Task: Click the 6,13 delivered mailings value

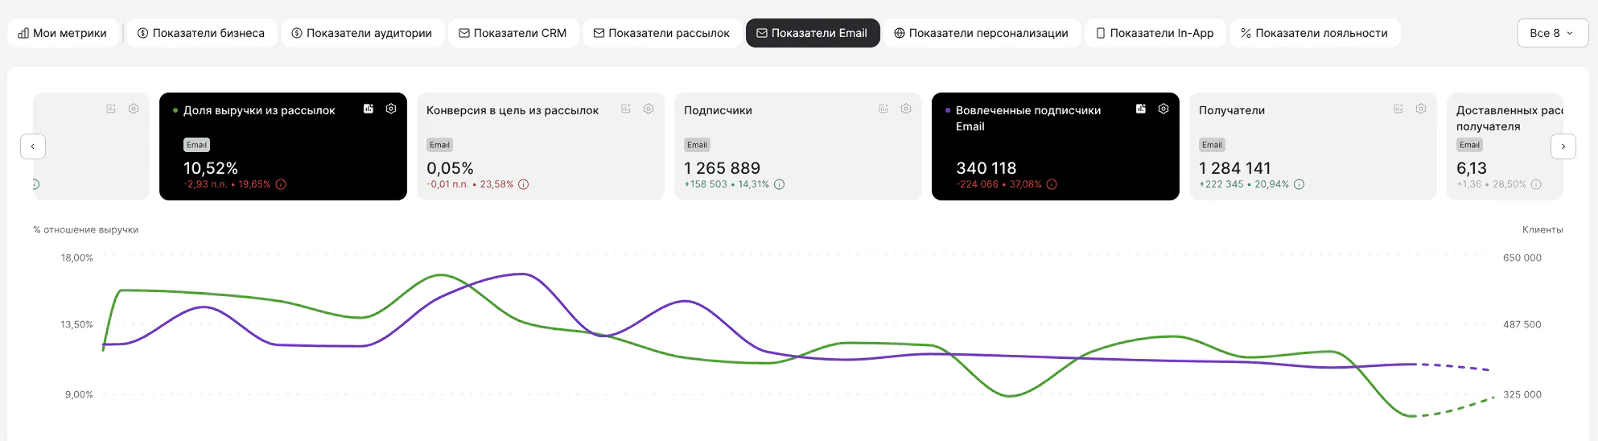Action: click(x=1472, y=168)
